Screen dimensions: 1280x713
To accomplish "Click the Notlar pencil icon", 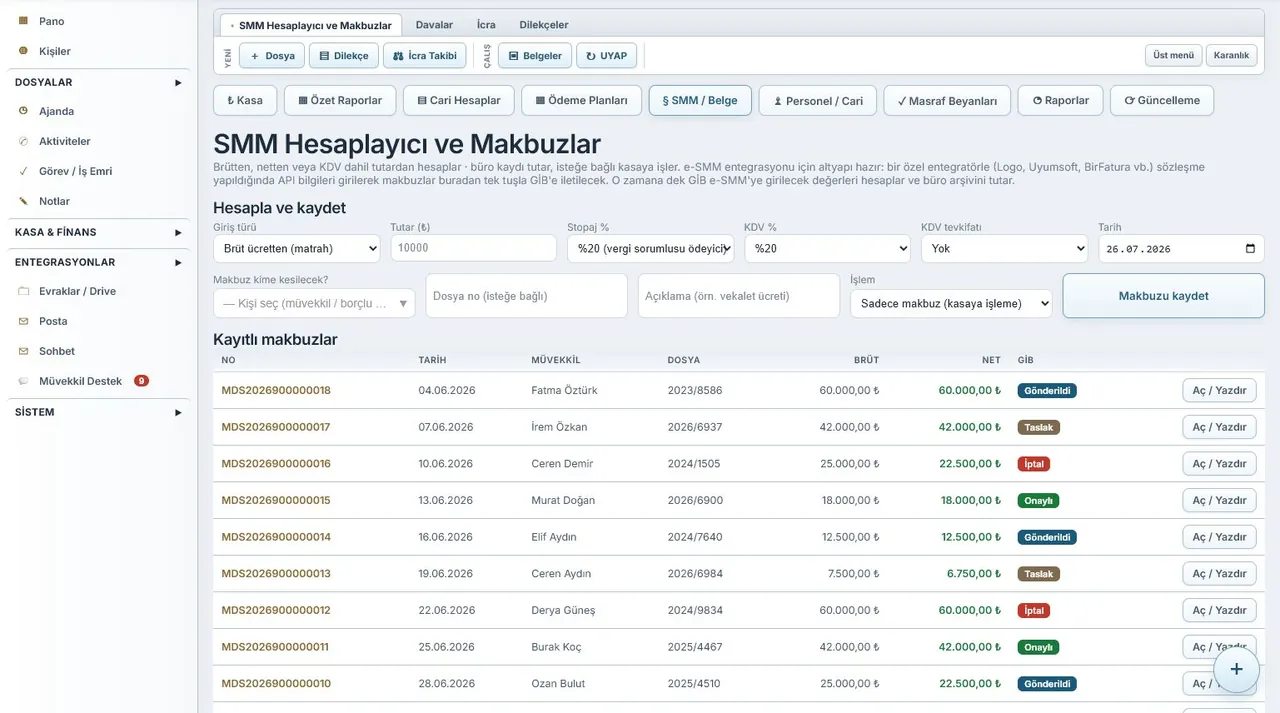I will coord(24,201).
